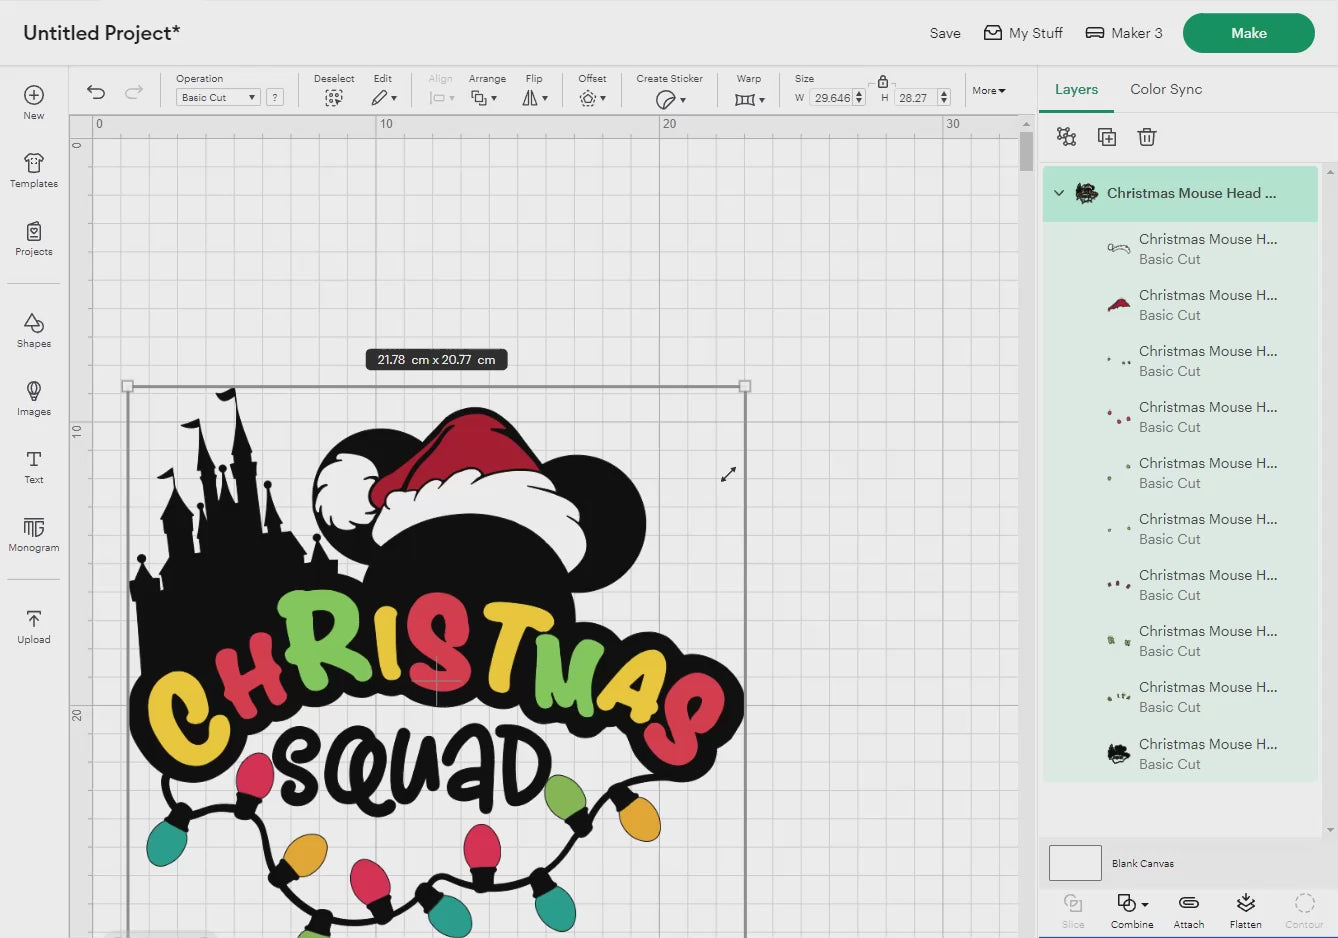Undo the last action
The height and width of the screenshot is (938, 1338).
[96, 92]
